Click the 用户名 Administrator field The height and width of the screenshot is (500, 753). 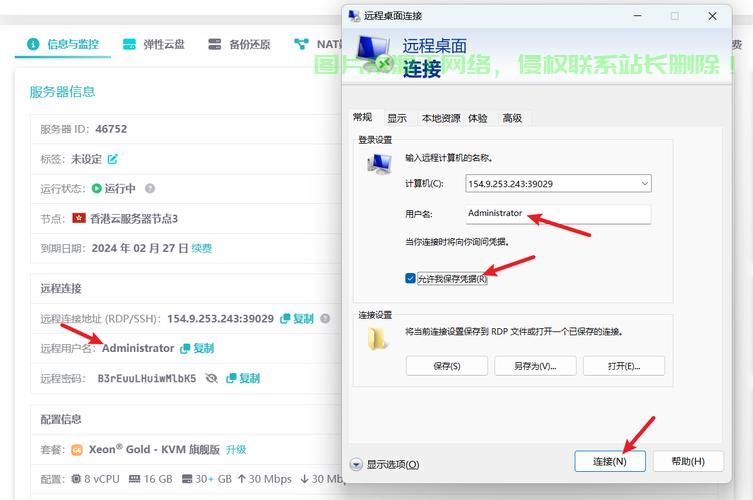[x=558, y=214]
